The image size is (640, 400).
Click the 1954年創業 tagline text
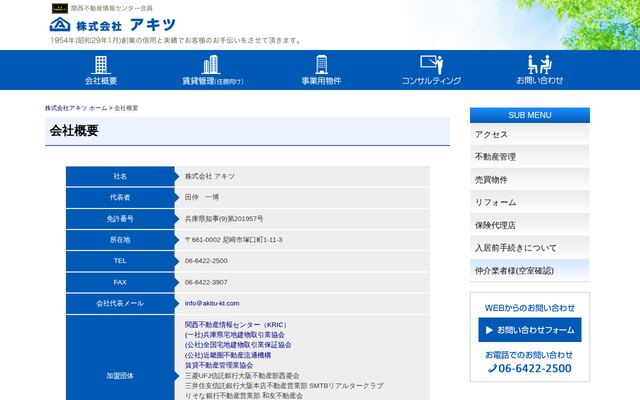(x=176, y=40)
